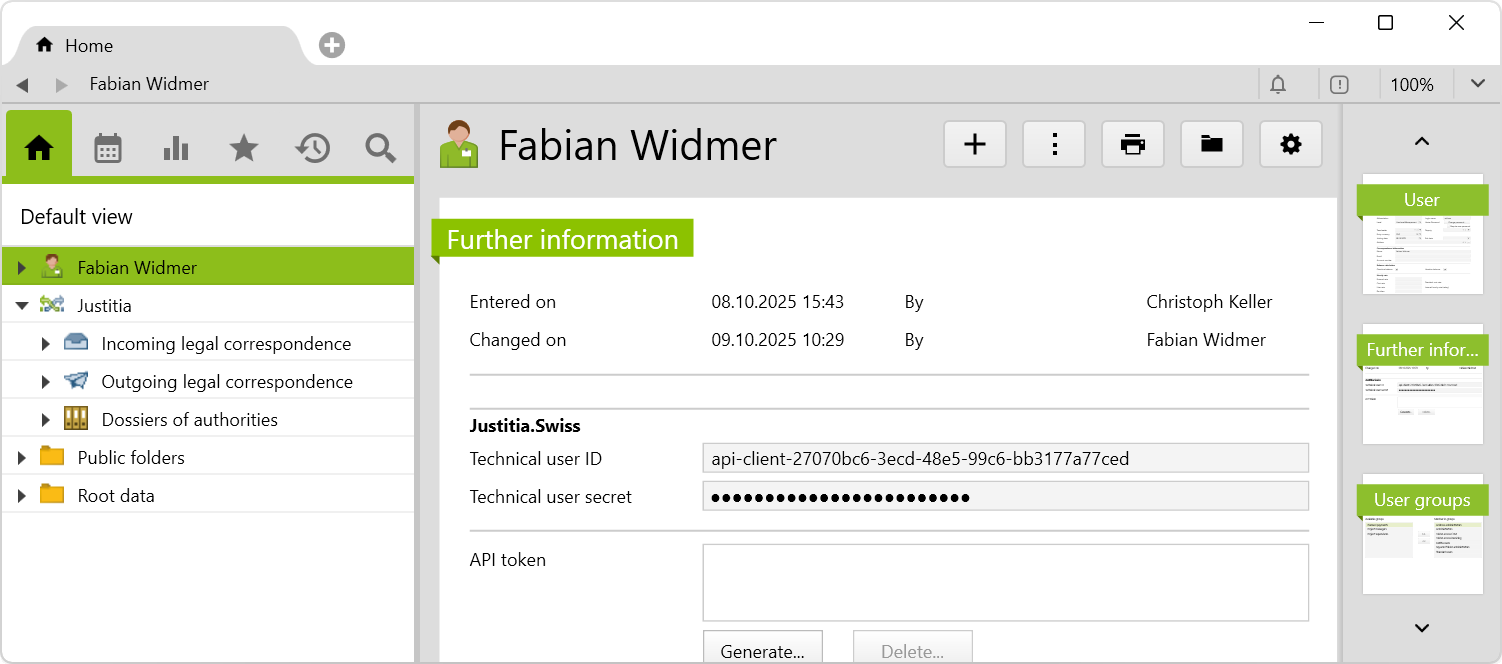Viewport: 1502px width, 664px height.
Task: Expand Incoming legal correspondence node
Action: [x=45, y=344]
